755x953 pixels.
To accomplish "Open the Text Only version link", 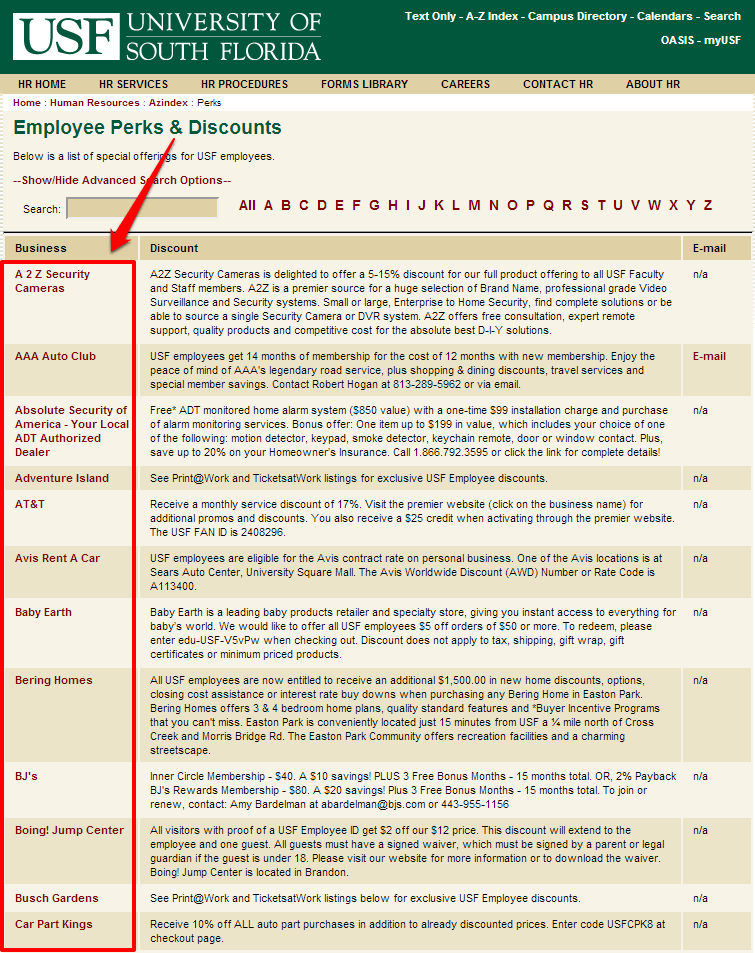I will 430,16.
